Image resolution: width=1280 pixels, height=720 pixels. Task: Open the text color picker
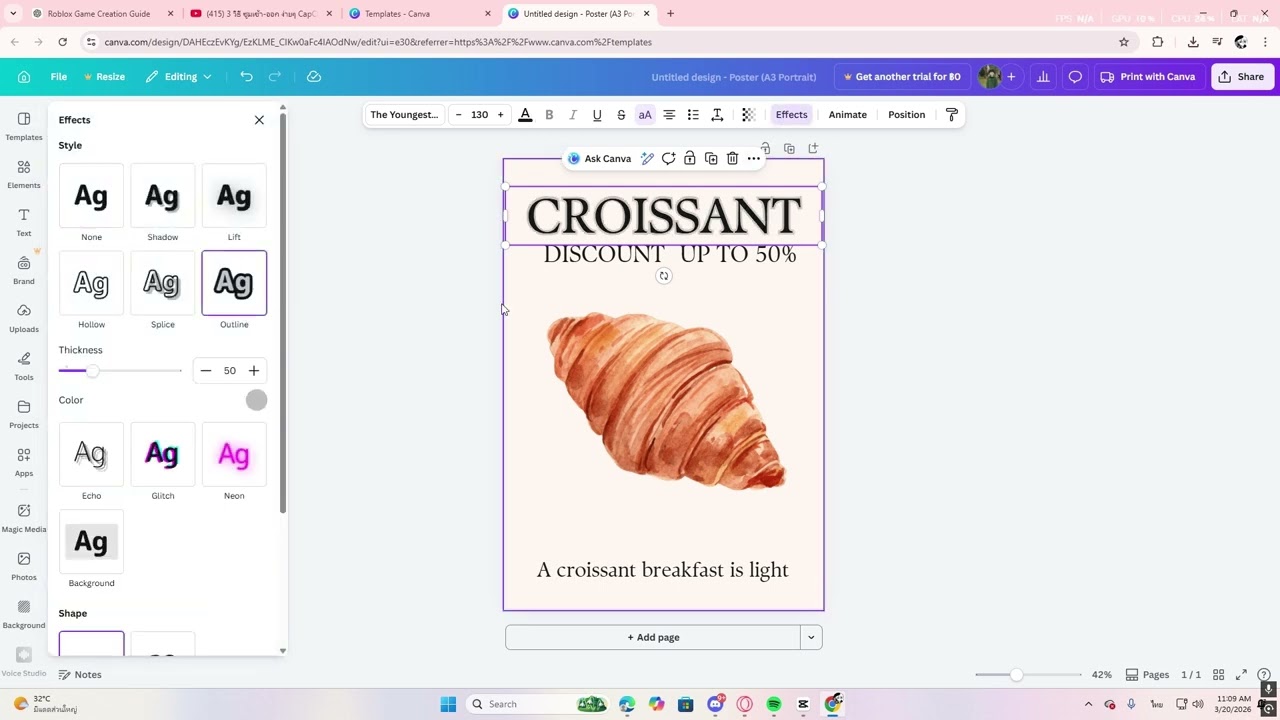[525, 115]
